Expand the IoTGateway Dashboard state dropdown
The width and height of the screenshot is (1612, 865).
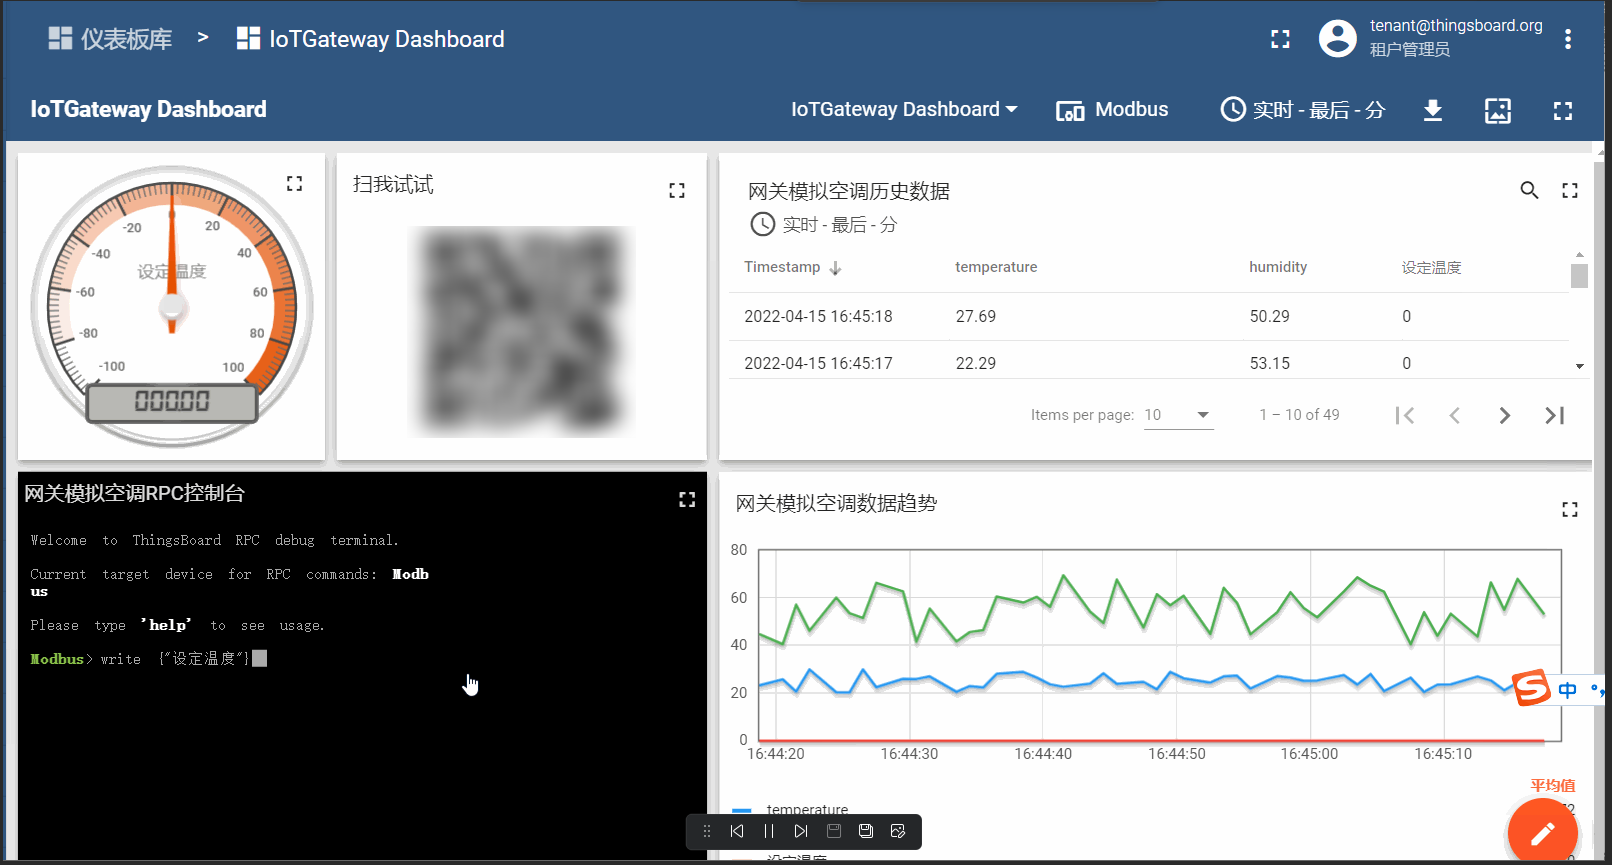904,110
